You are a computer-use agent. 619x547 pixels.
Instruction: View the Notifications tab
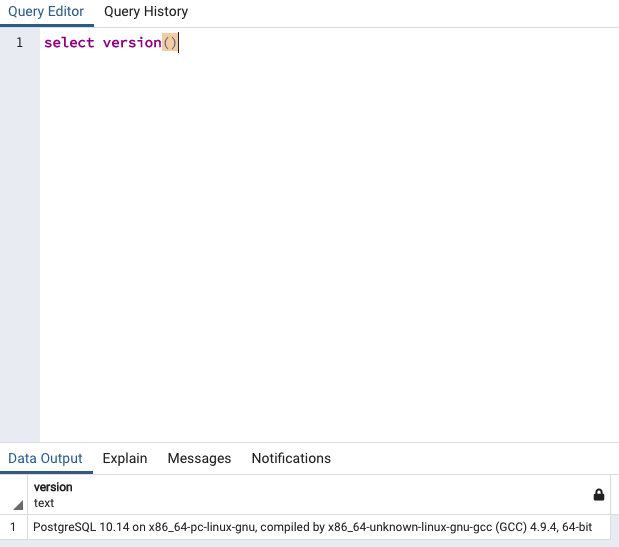pyautogui.click(x=291, y=458)
